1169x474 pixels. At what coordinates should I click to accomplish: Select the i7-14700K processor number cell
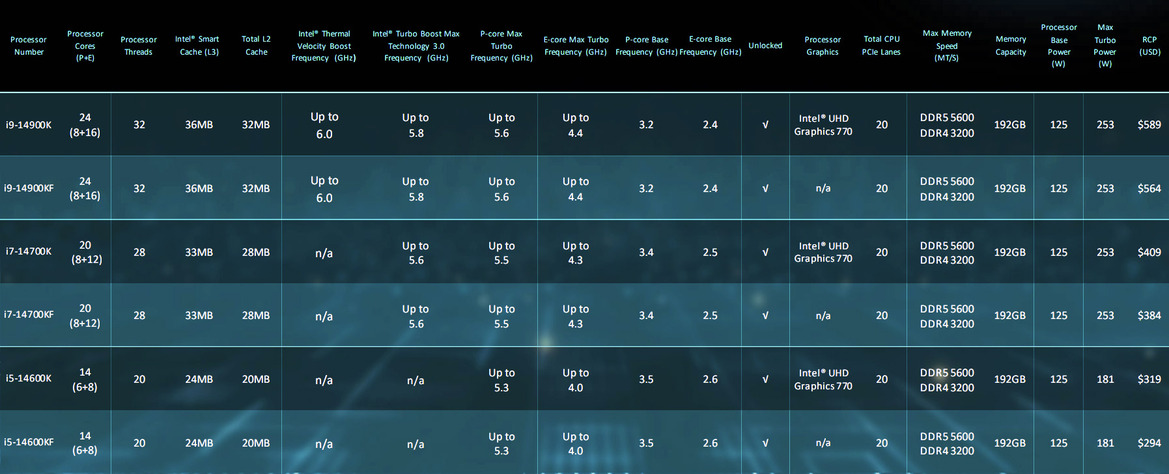(x=29, y=253)
